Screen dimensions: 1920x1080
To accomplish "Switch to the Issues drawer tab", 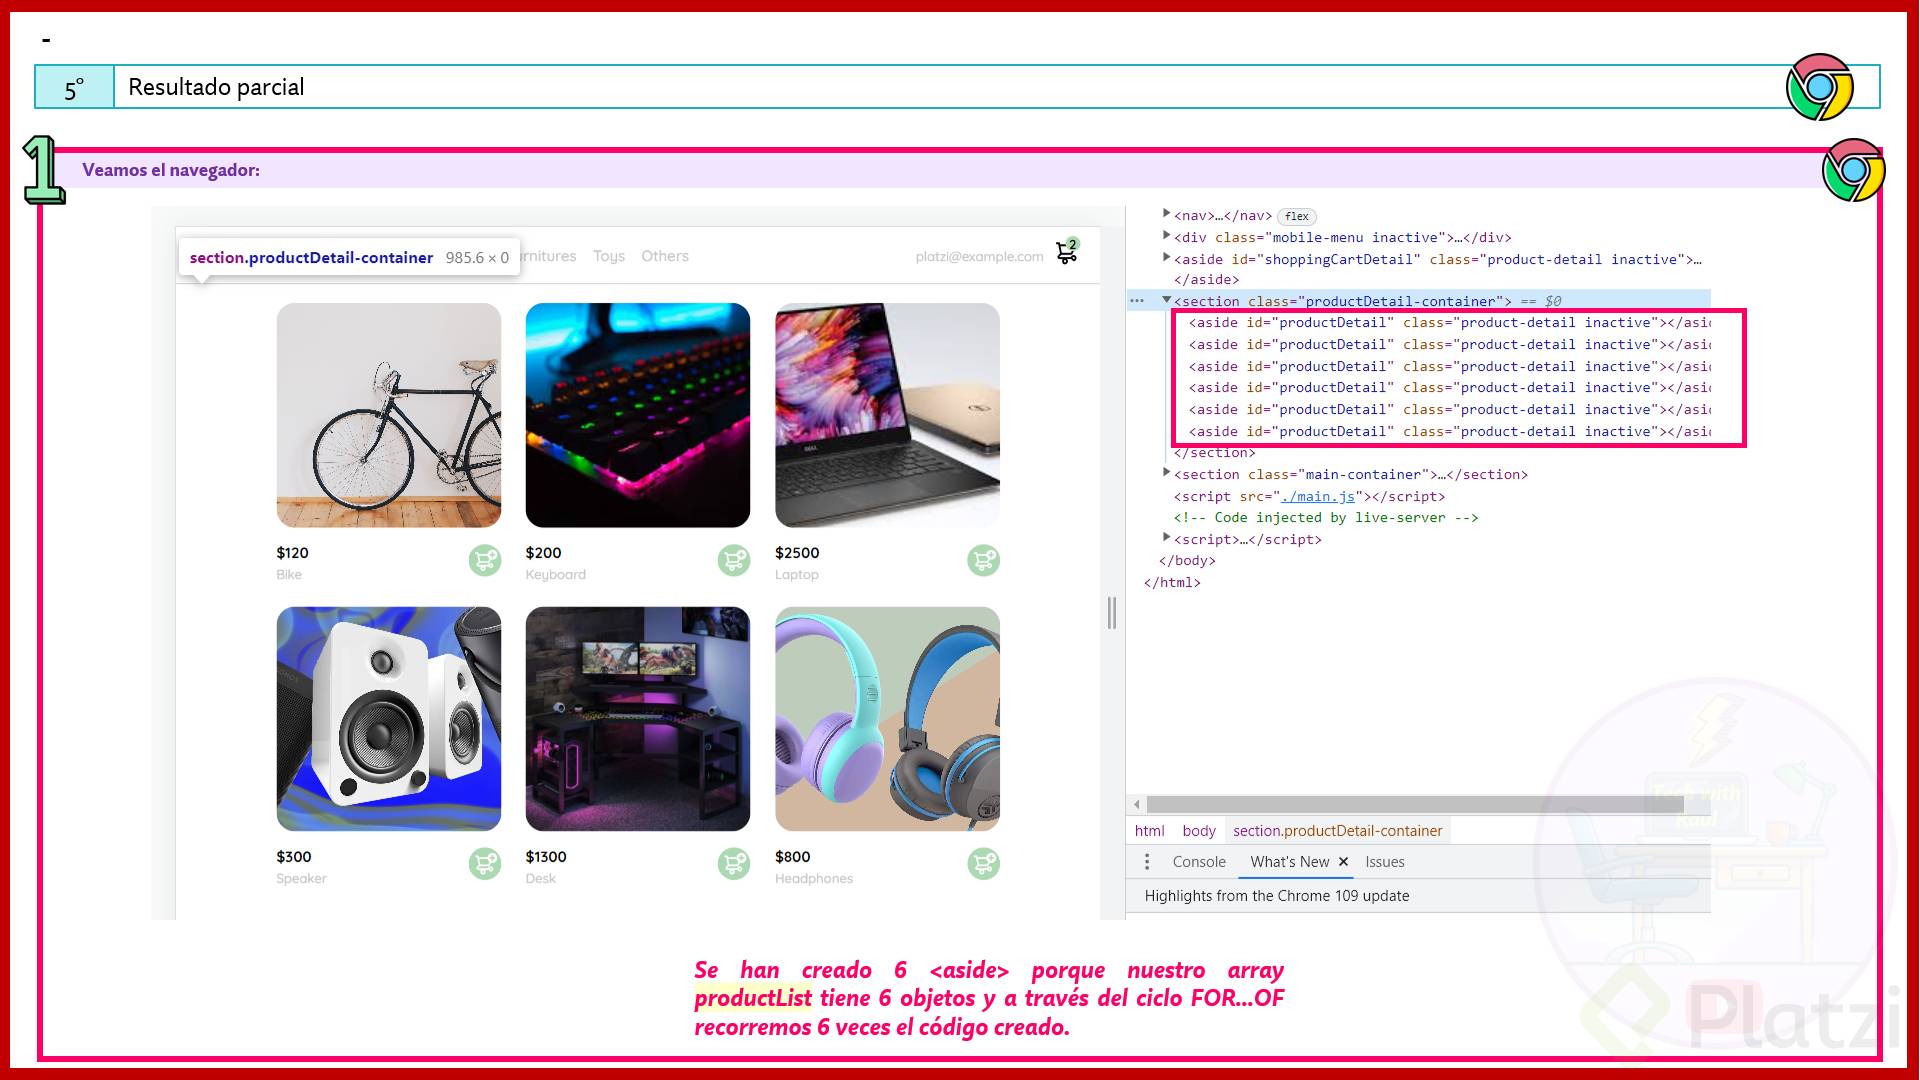I will tap(1385, 862).
